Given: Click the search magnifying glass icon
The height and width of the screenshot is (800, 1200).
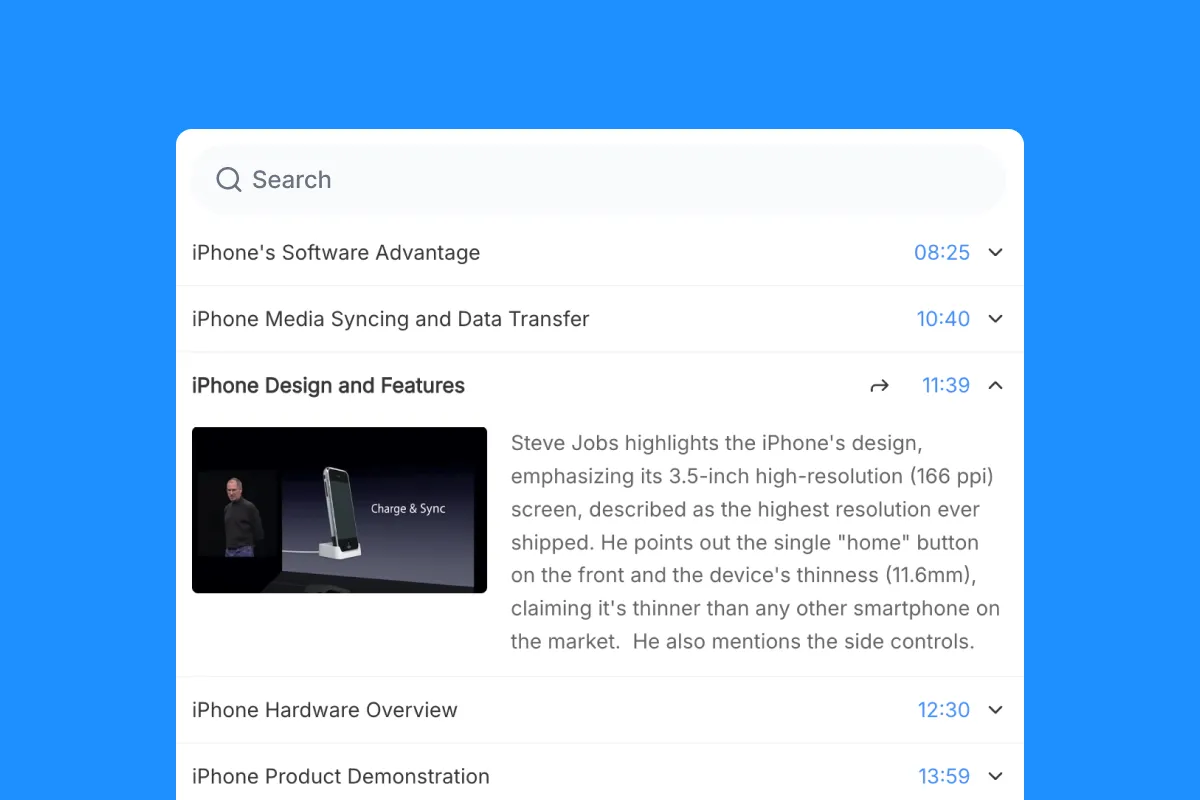Looking at the screenshot, I should click(x=228, y=179).
